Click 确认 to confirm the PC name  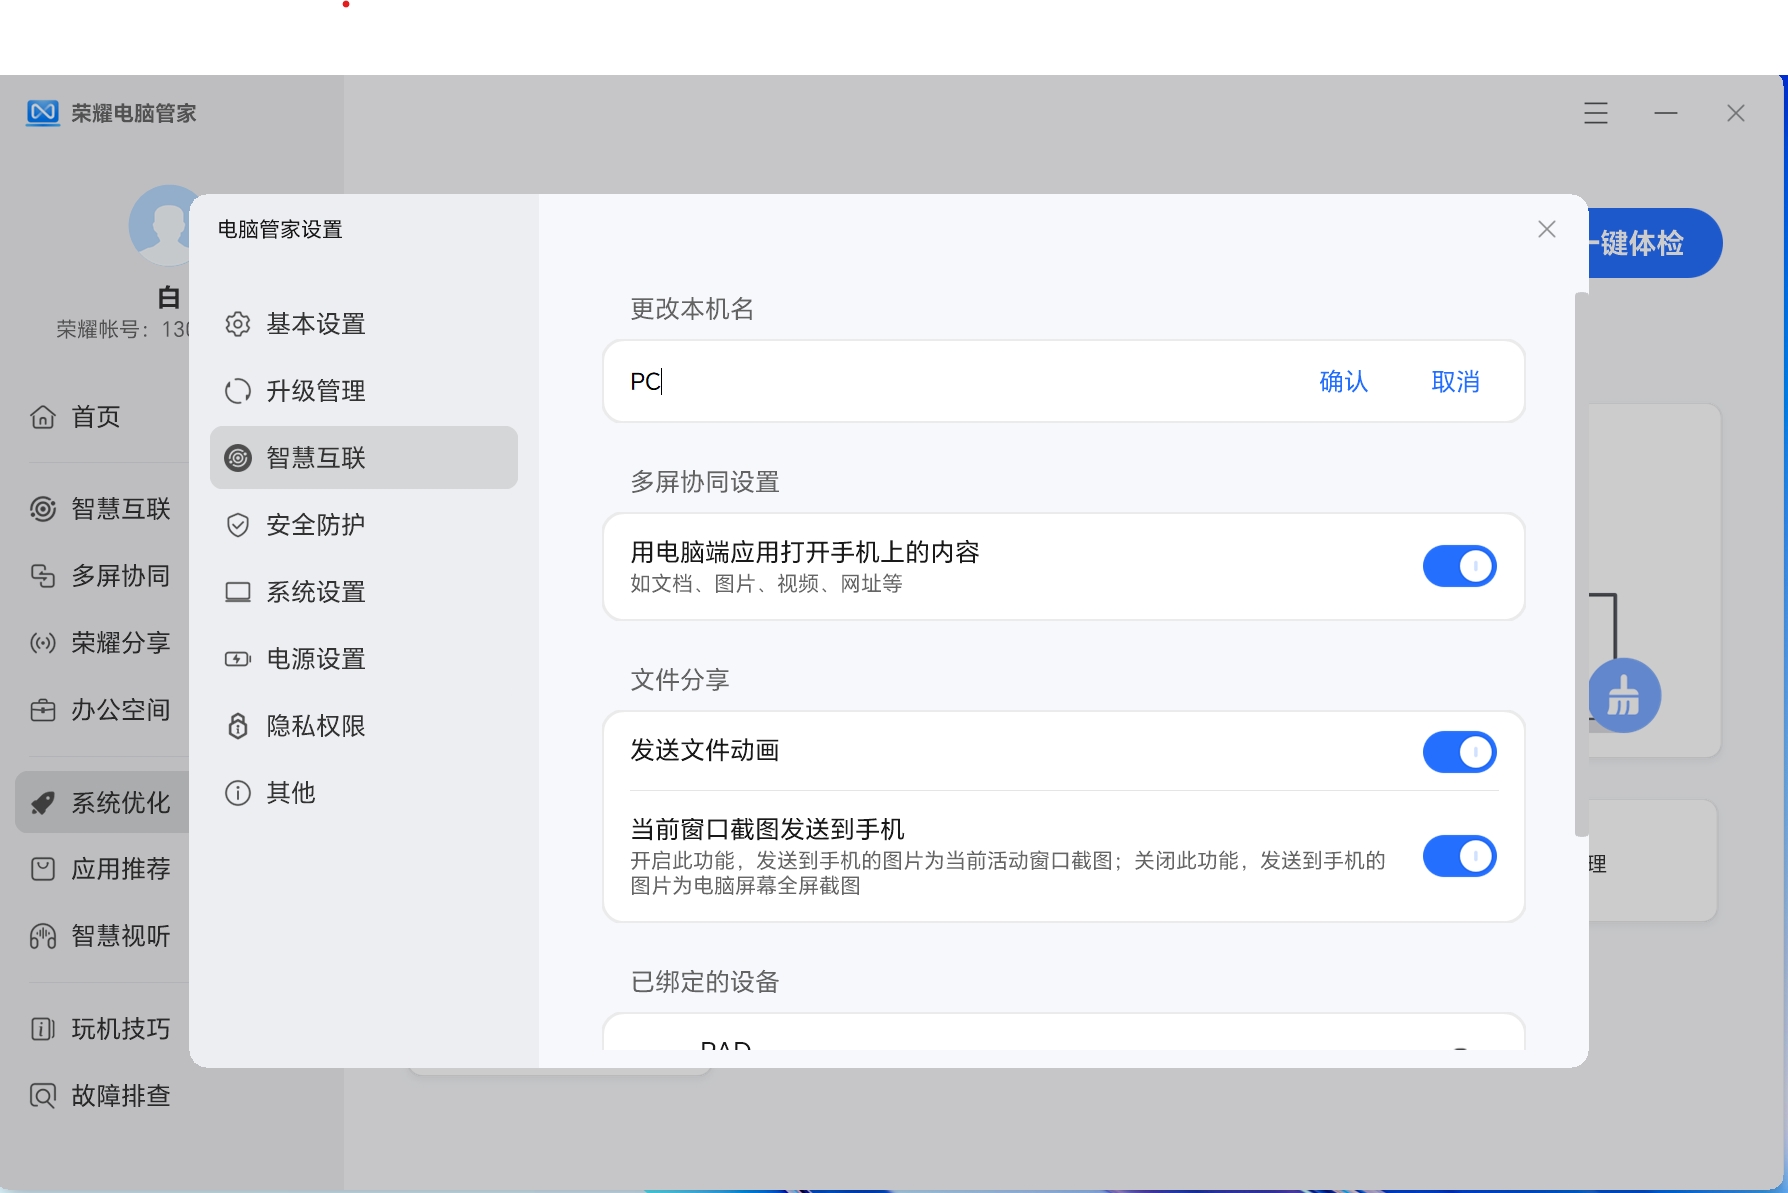click(x=1343, y=382)
